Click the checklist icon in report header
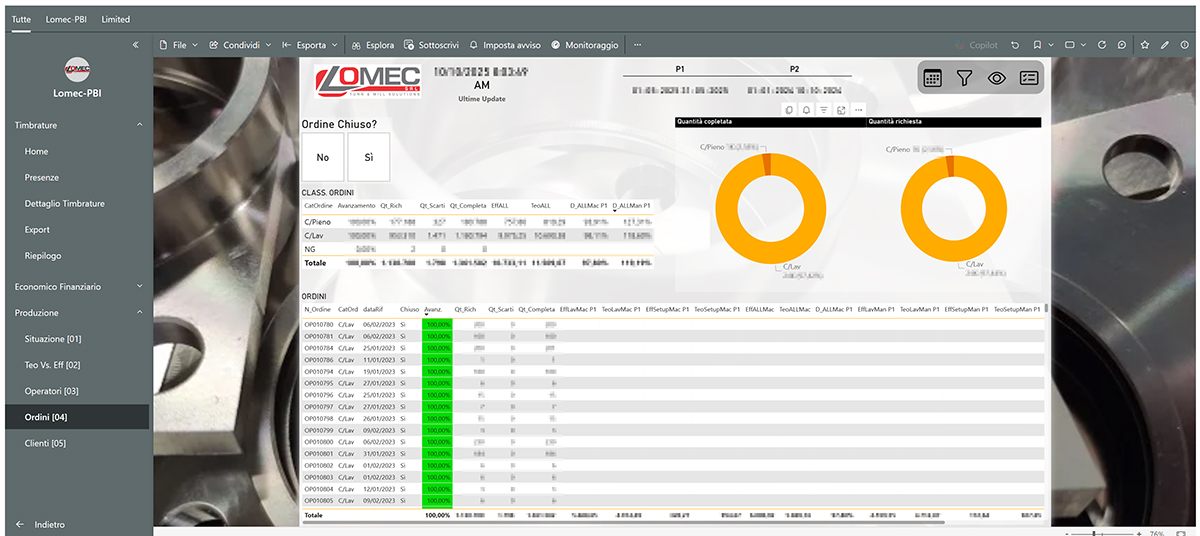This screenshot has width=1200, height=536. tap(1029, 78)
